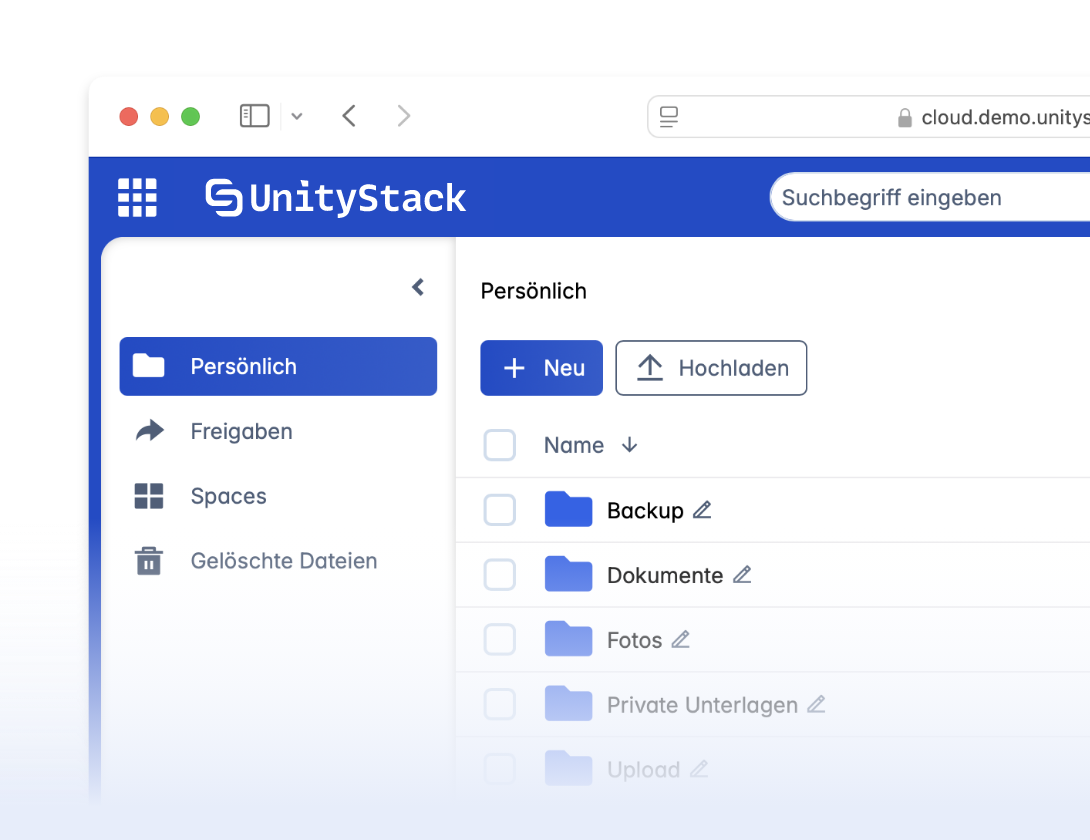
Task: Open the Backup folder icon
Action: (569, 509)
